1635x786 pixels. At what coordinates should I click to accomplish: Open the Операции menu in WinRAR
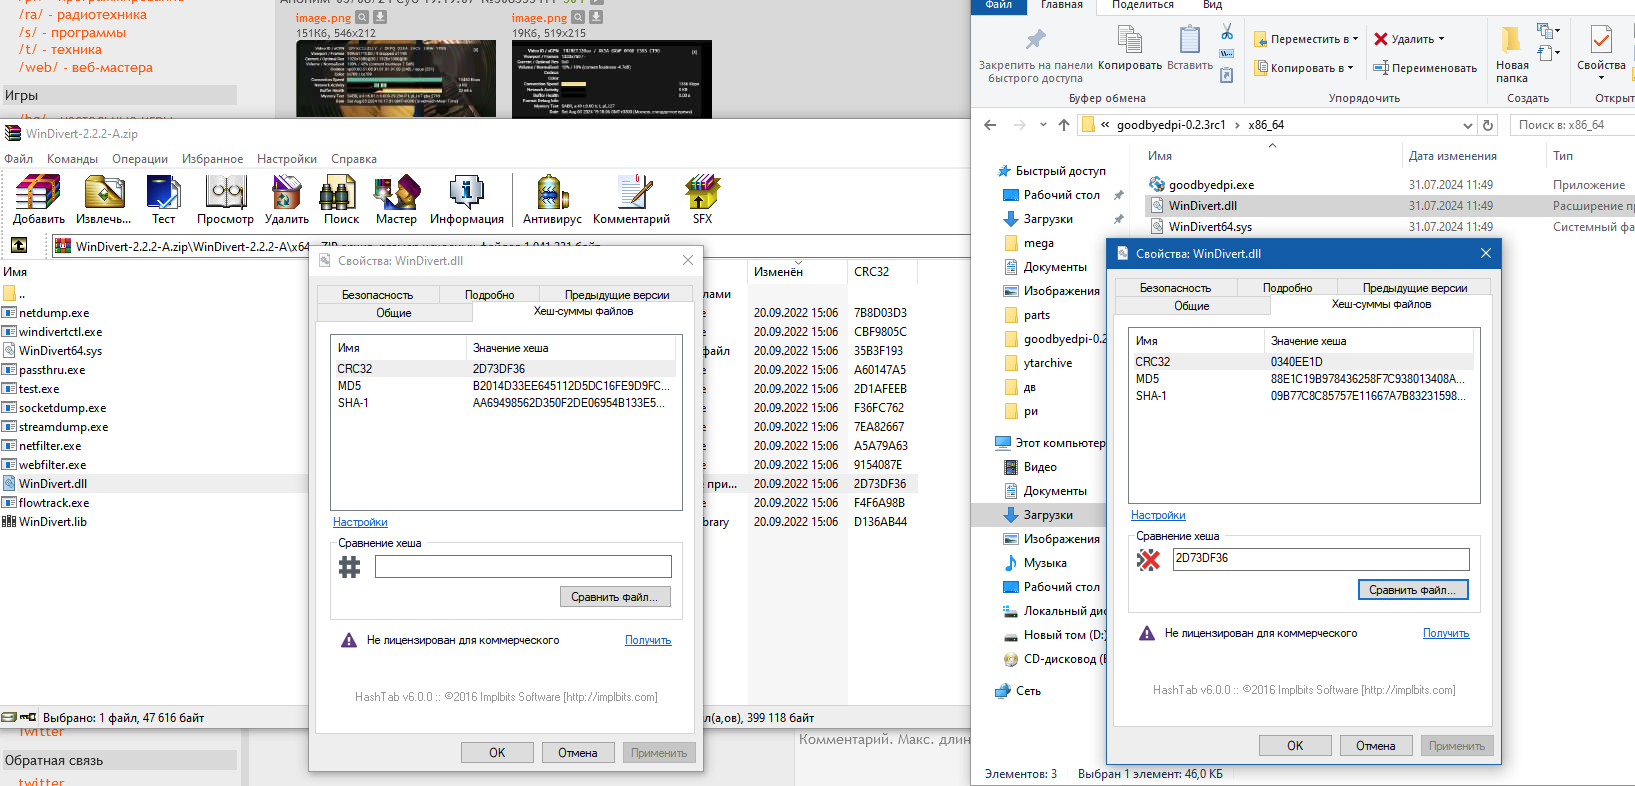pyautogui.click(x=140, y=159)
